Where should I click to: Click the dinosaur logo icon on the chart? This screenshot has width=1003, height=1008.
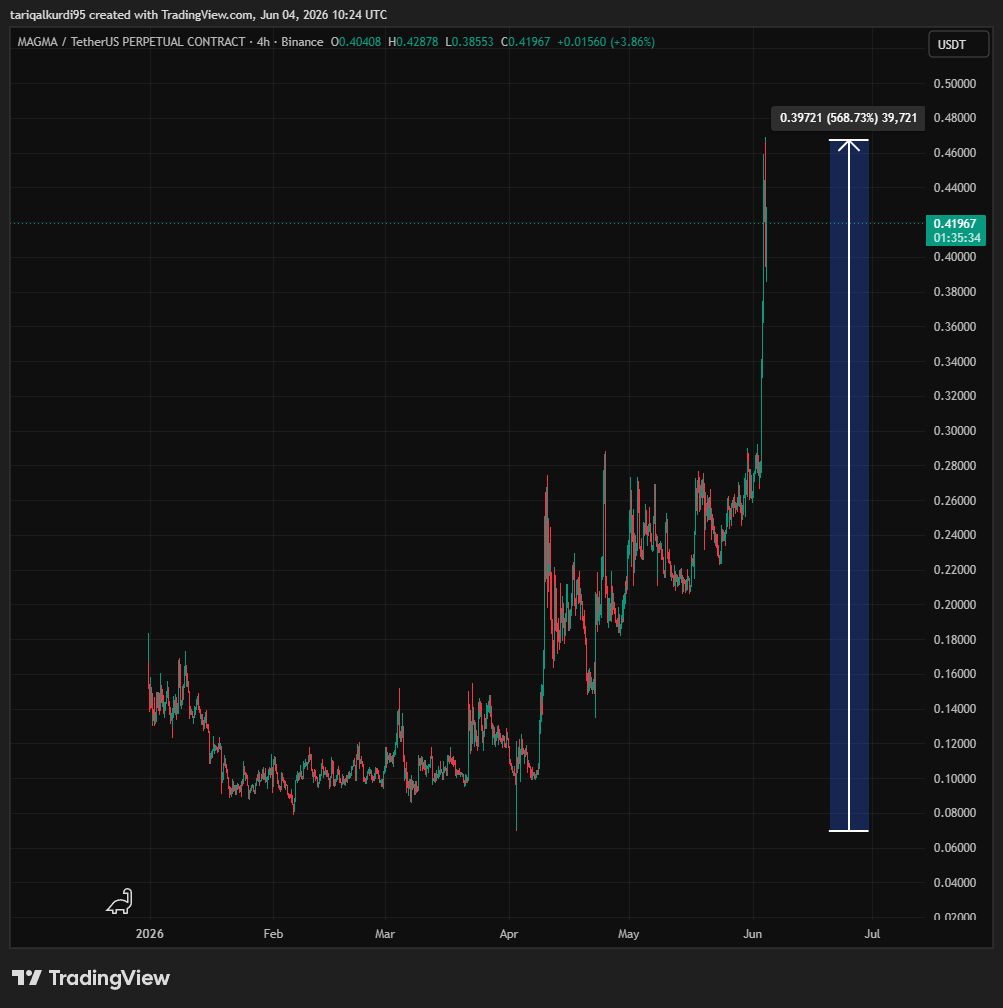point(120,901)
